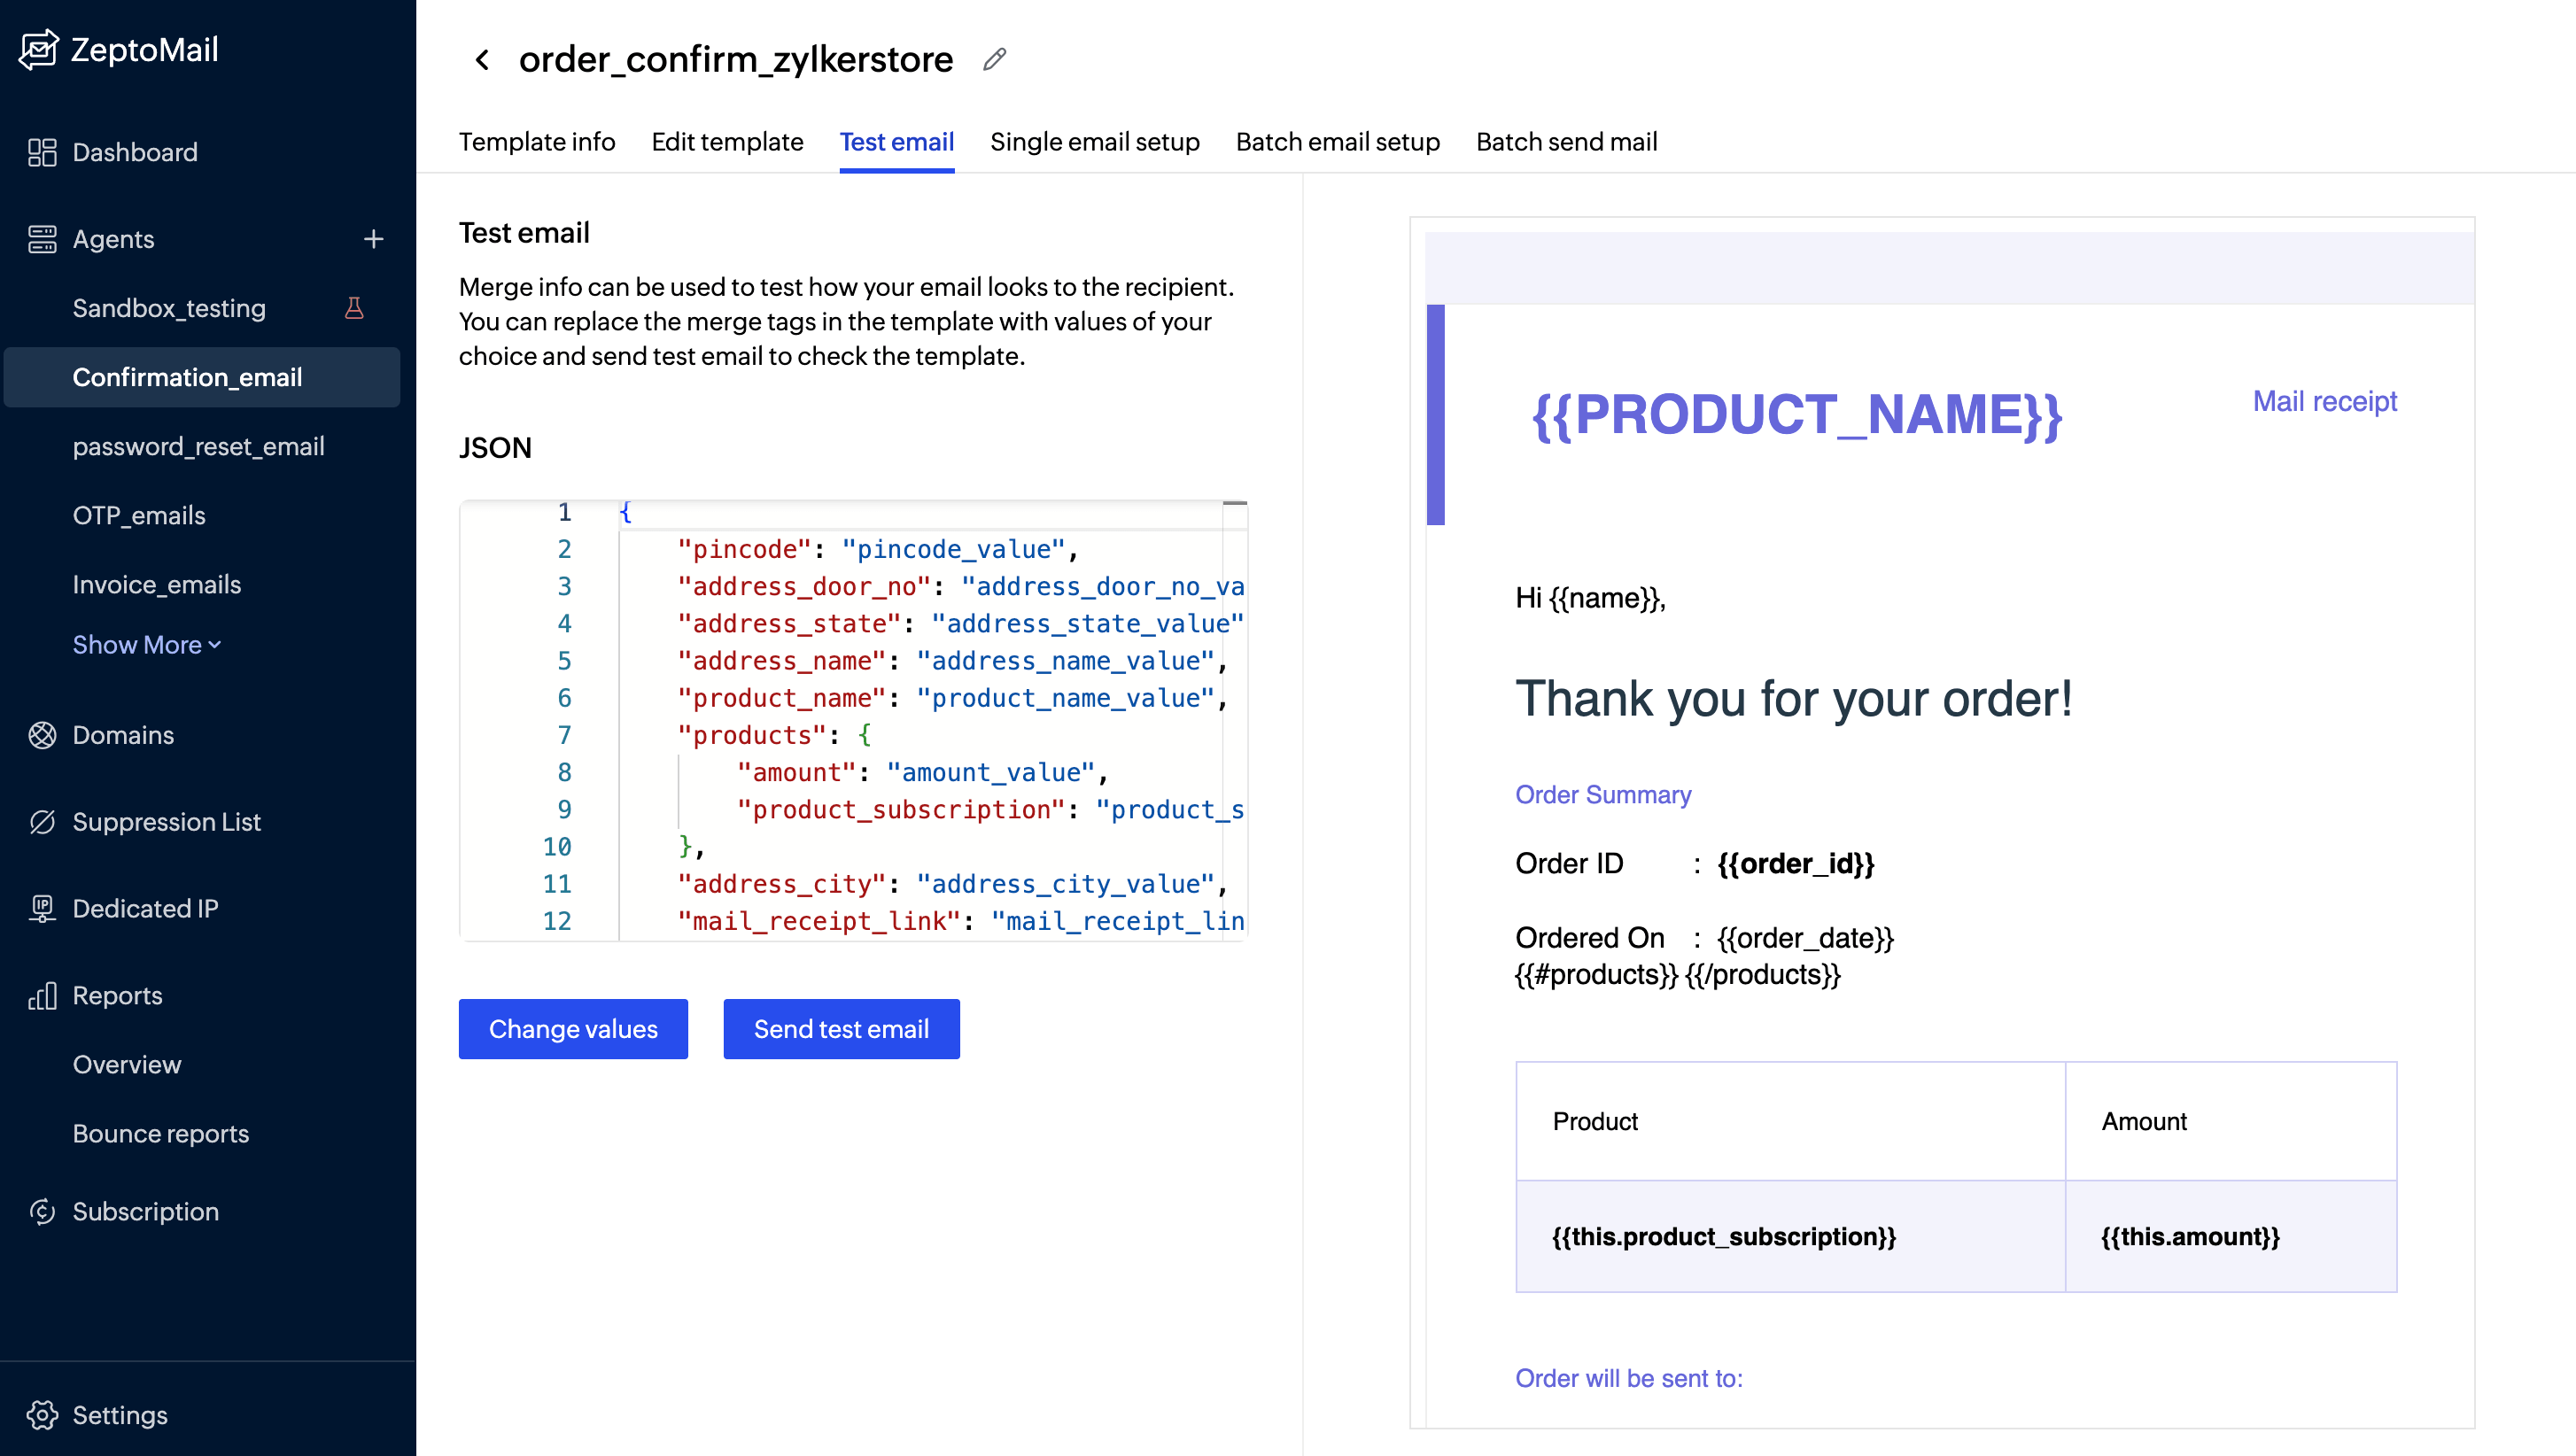
Task: Open the Edit template tab
Action: 727,142
